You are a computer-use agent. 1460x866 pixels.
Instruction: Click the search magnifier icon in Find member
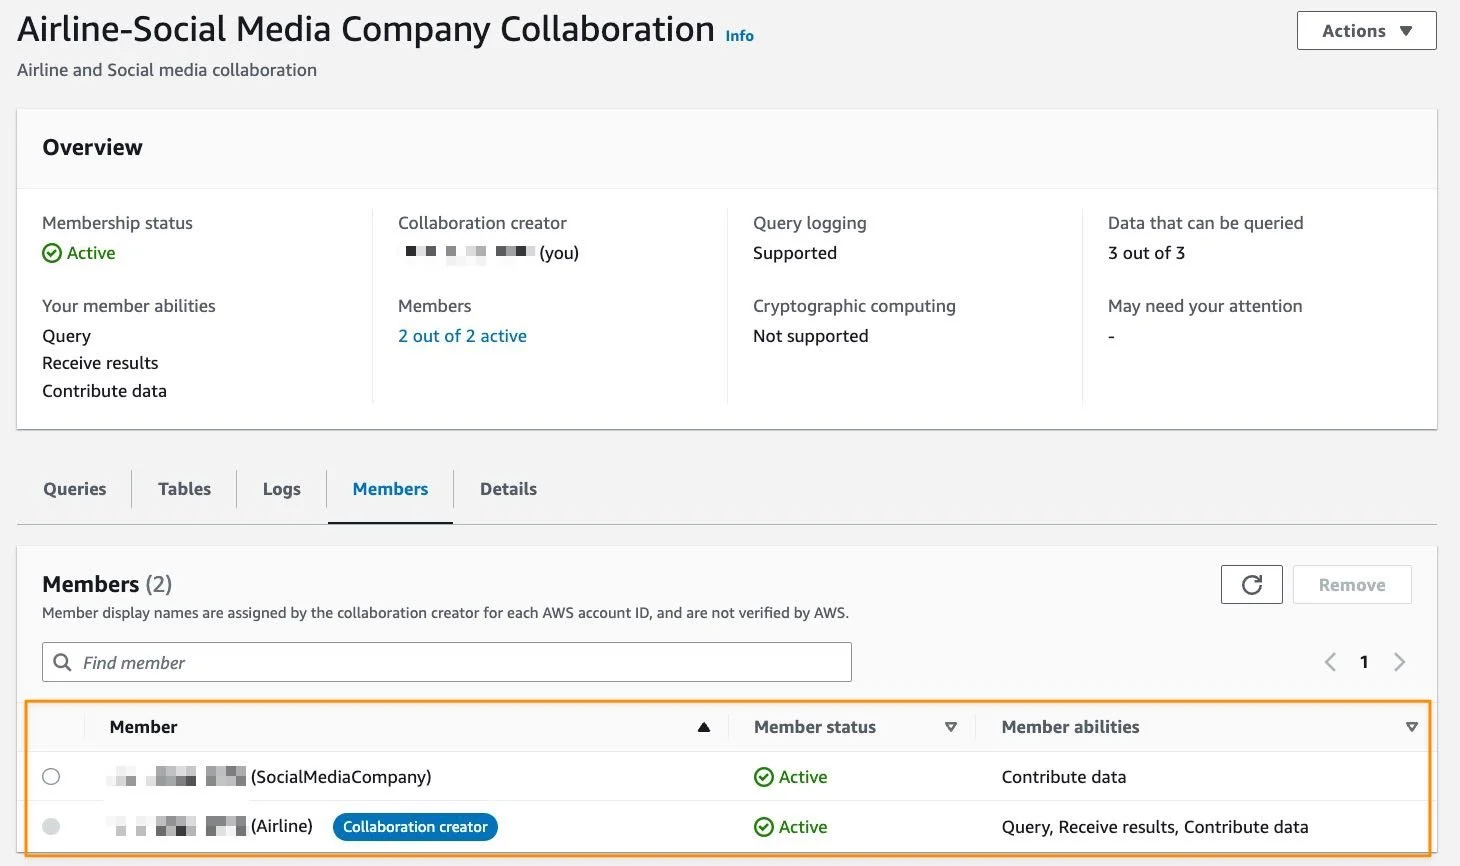click(62, 663)
